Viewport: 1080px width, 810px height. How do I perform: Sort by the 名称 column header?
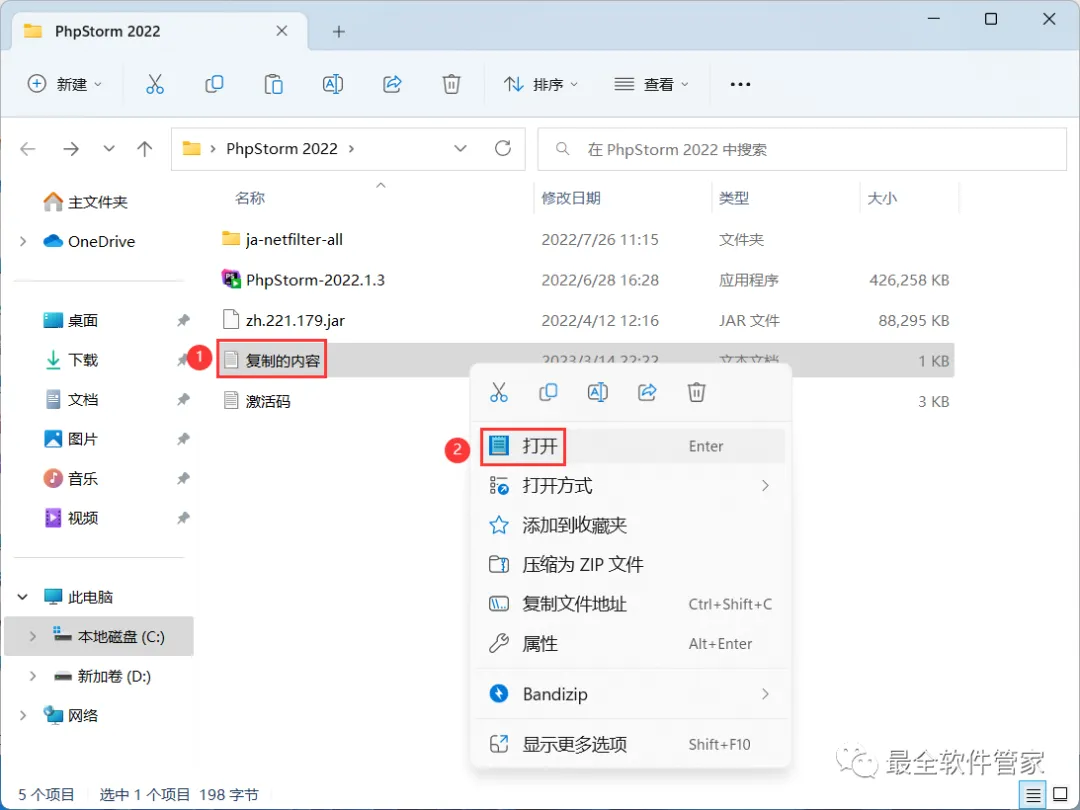click(249, 198)
